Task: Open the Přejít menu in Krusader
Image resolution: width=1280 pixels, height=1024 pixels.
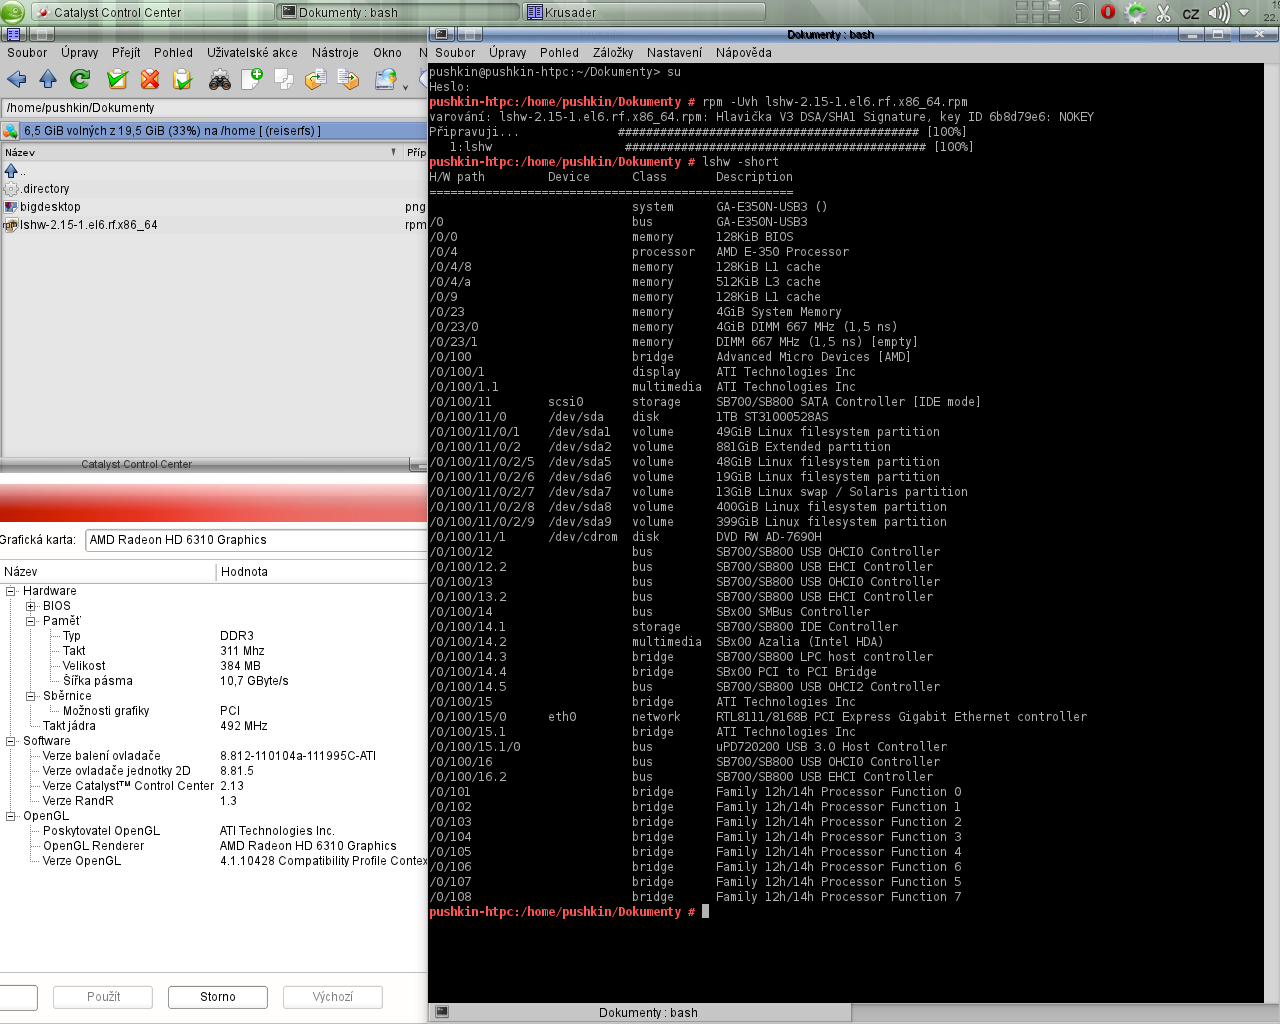Action: click(x=126, y=53)
